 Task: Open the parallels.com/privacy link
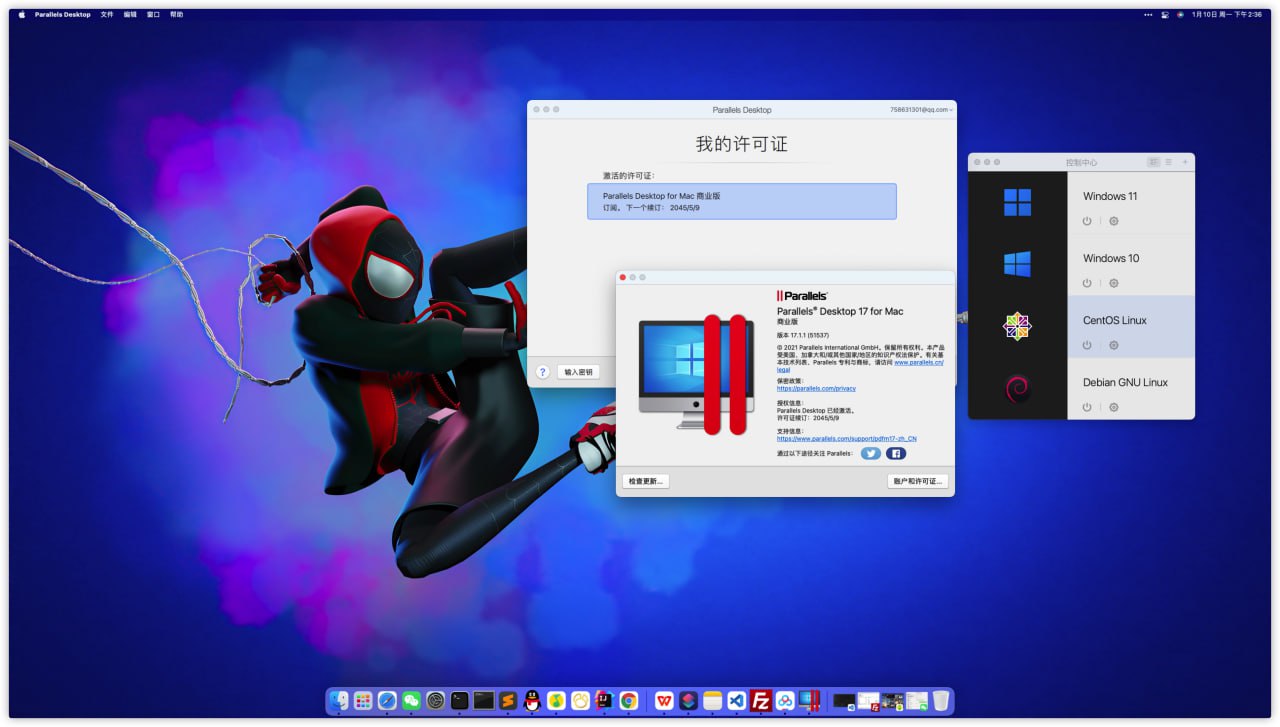pyautogui.click(x=816, y=388)
